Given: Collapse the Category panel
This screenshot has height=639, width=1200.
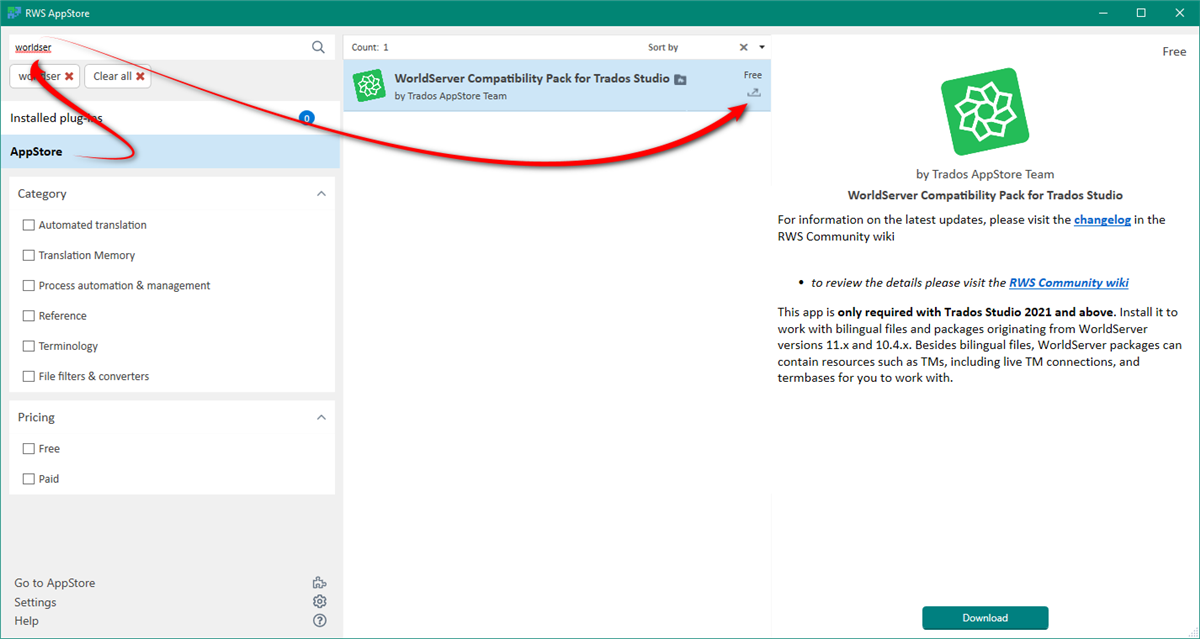Looking at the screenshot, I should (321, 194).
